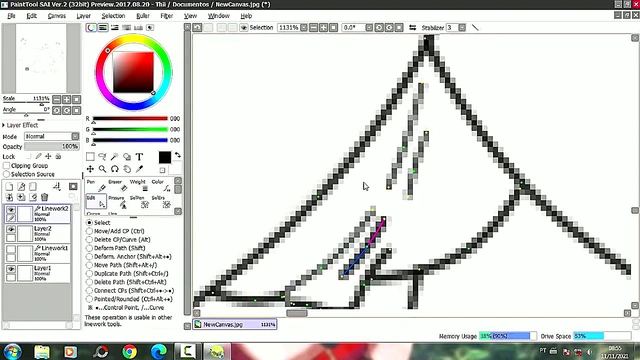
Task: Open the Selection menu
Action: click(x=113, y=16)
